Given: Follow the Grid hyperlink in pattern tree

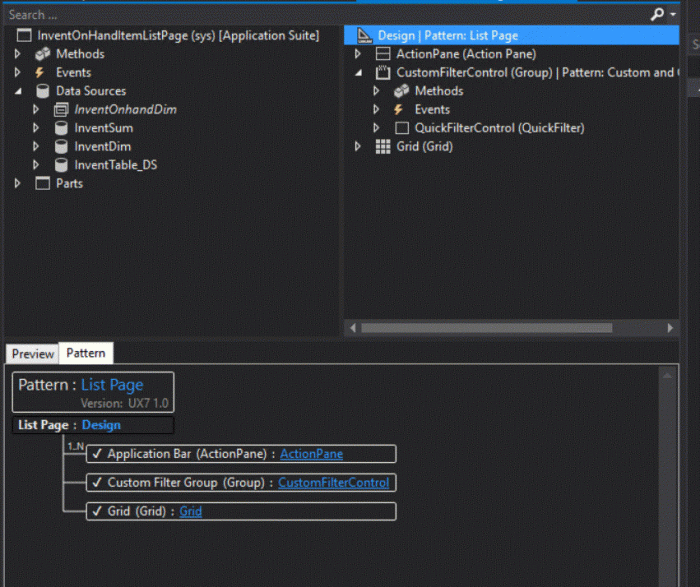Looking at the screenshot, I should click(x=191, y=511).
